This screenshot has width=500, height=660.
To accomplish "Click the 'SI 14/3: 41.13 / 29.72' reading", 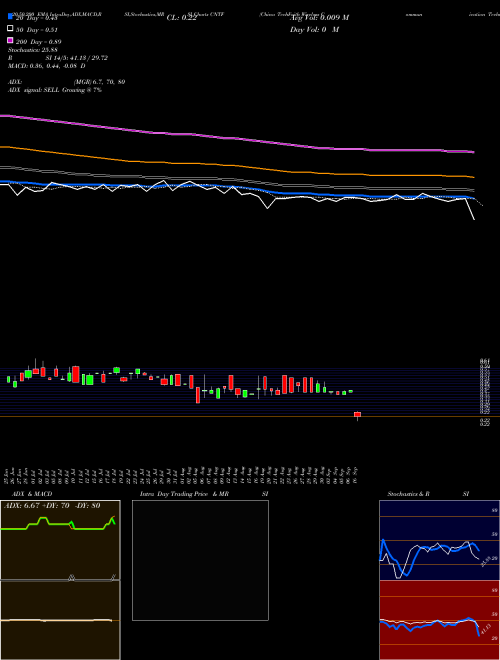I will click(77, 58).
